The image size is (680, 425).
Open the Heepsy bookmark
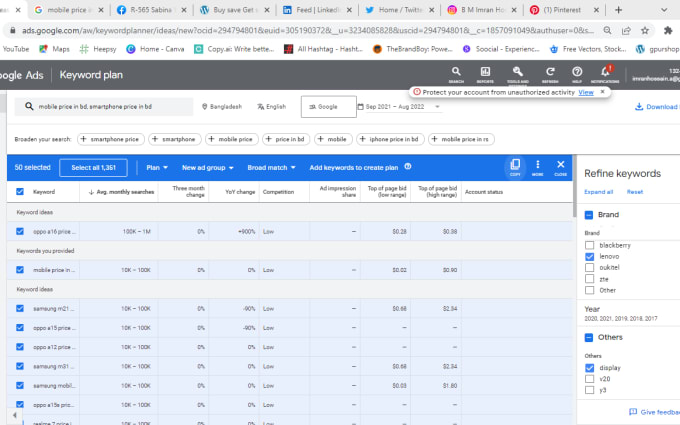[x=98, y=49]
